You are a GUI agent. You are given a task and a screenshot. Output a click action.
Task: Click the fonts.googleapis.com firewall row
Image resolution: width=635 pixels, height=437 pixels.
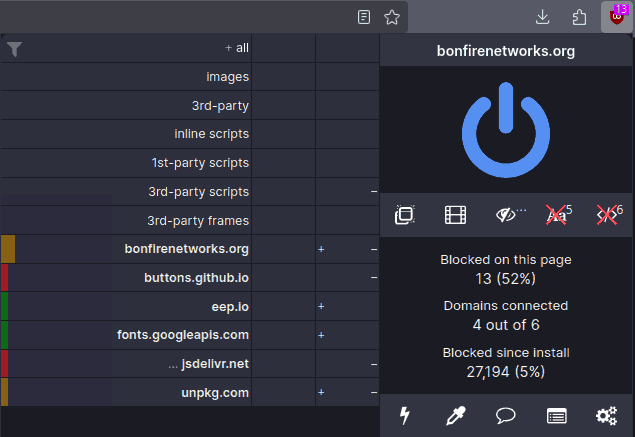coord(126,335)
